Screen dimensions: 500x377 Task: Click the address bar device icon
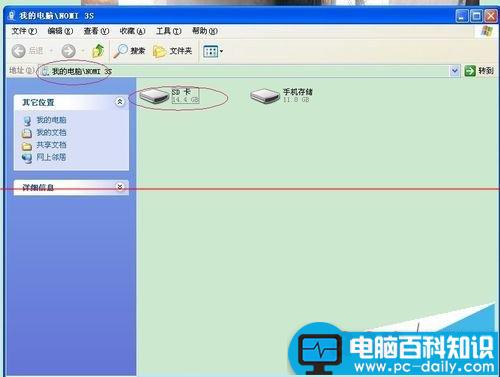tap(45, 71)
